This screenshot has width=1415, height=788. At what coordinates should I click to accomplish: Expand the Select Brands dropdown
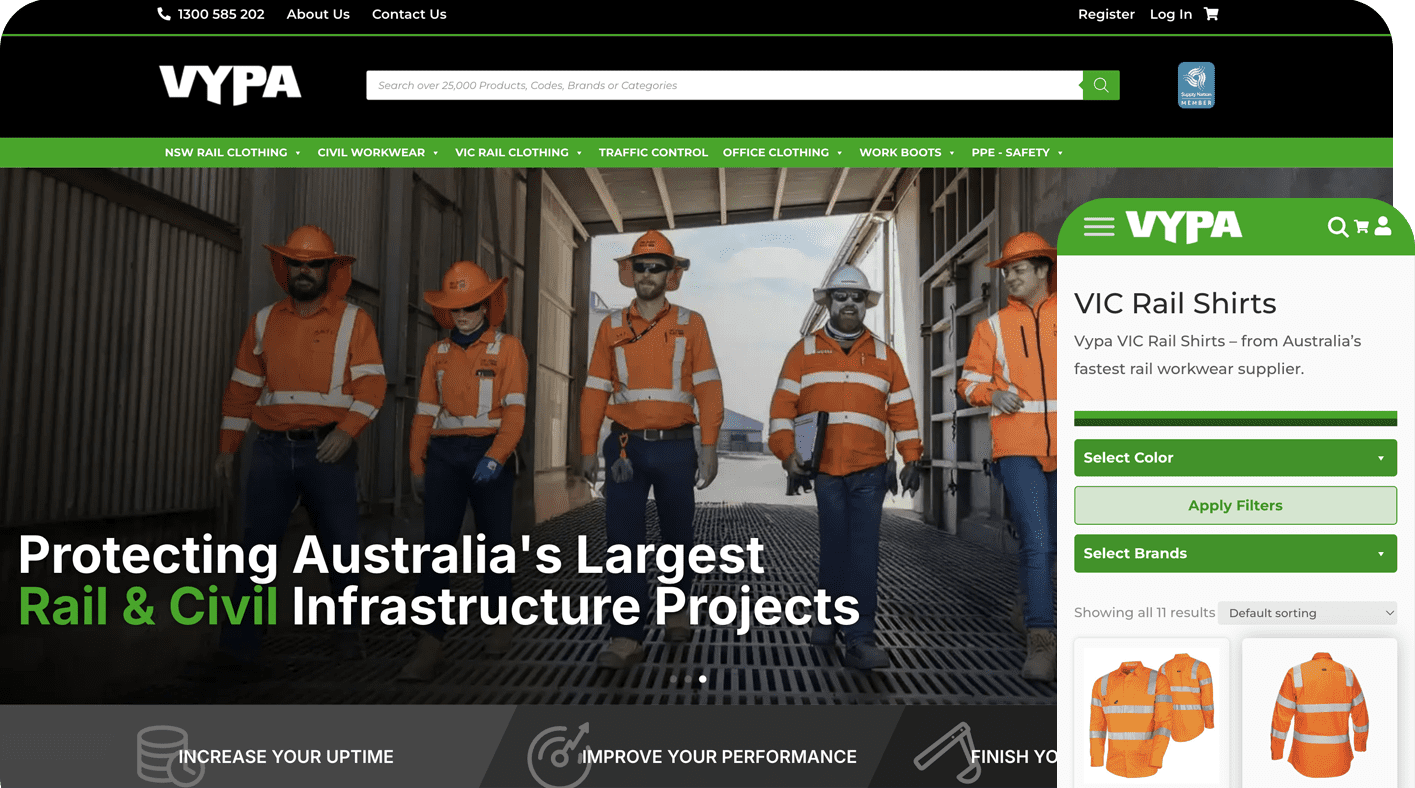[1235, 554]
